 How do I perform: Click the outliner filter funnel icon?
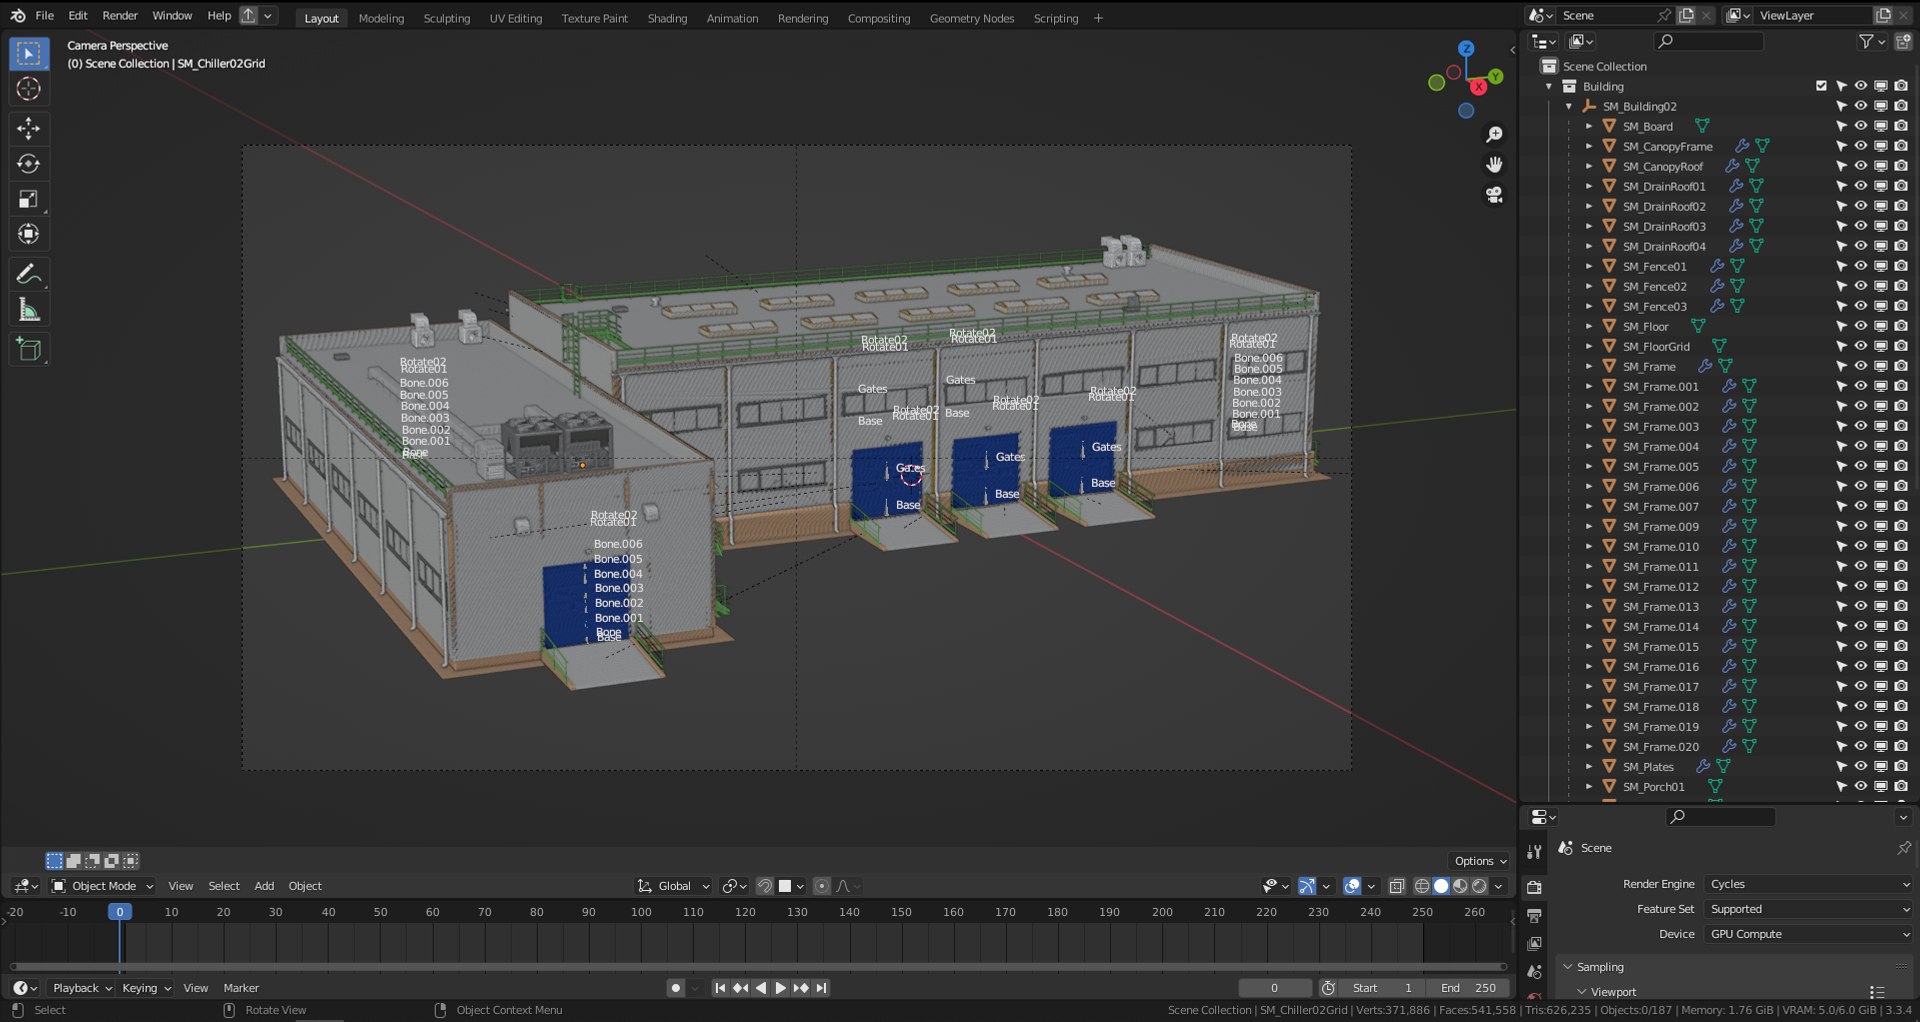1866,41
